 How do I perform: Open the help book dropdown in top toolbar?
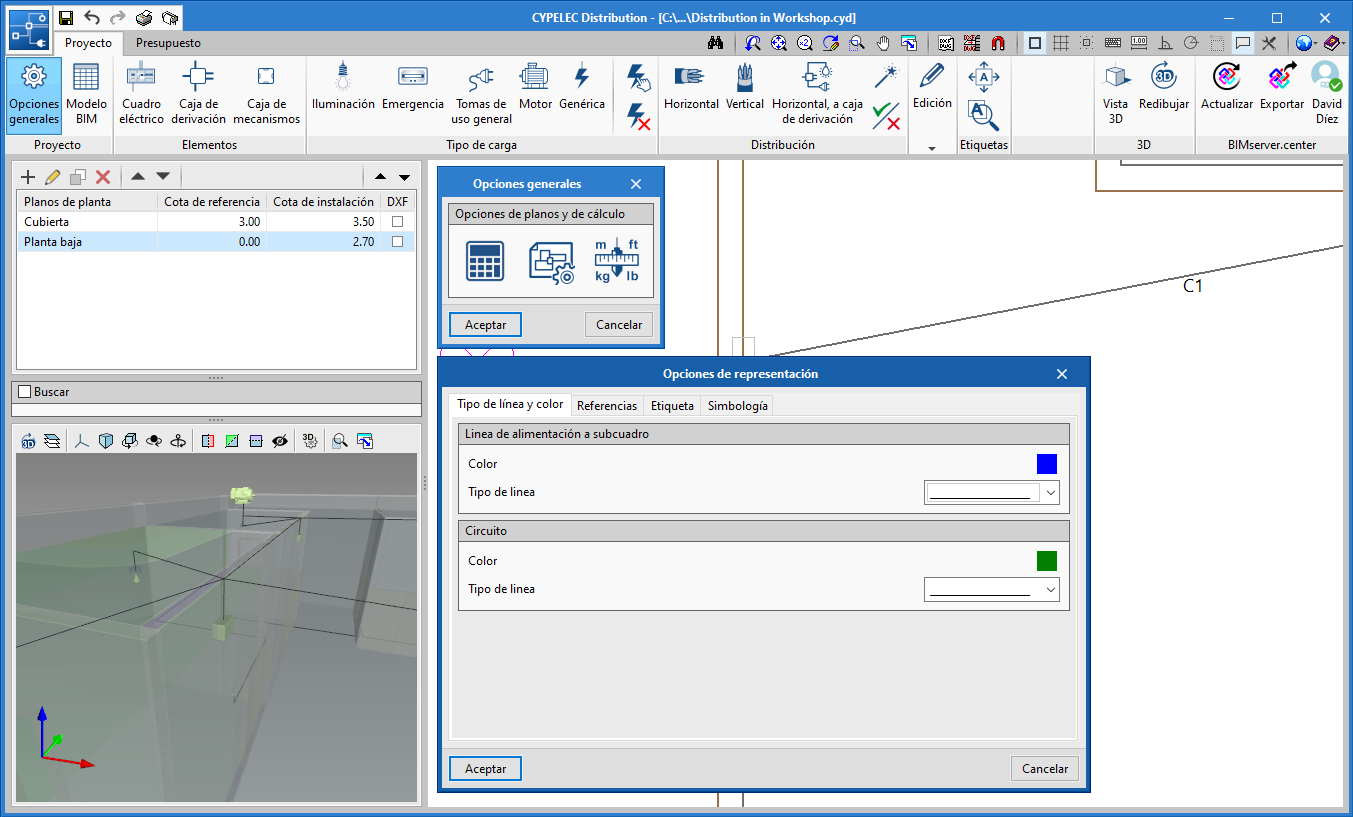1333,43
